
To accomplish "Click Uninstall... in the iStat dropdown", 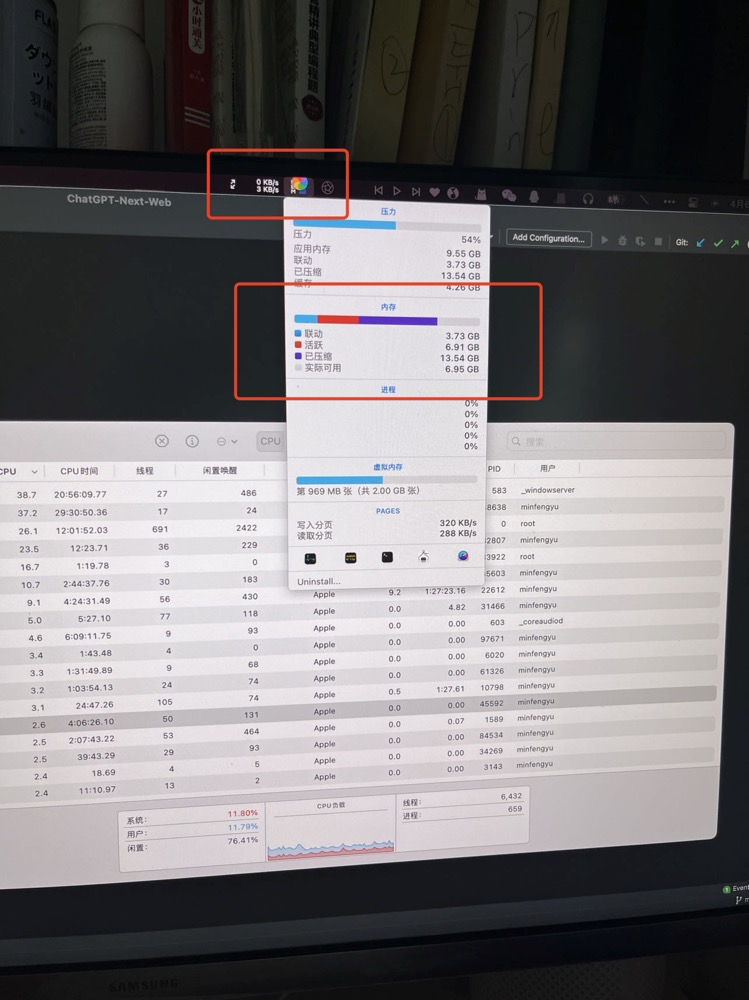I will click(319, 581).
